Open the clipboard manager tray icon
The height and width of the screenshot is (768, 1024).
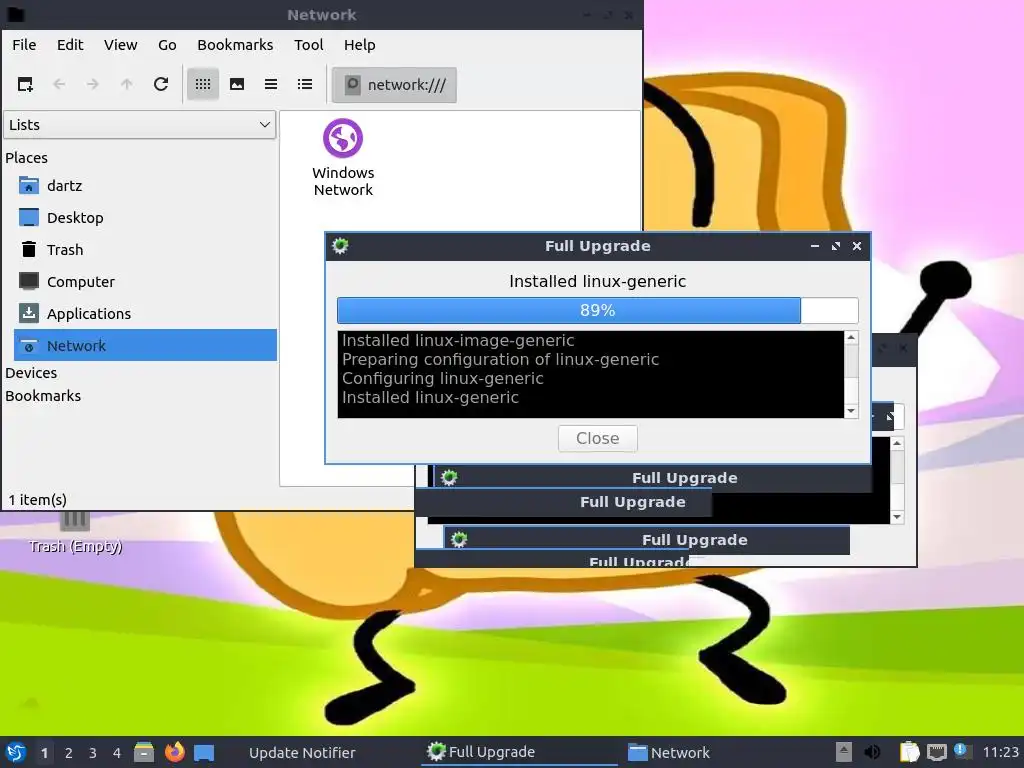[x=909, y=752]
